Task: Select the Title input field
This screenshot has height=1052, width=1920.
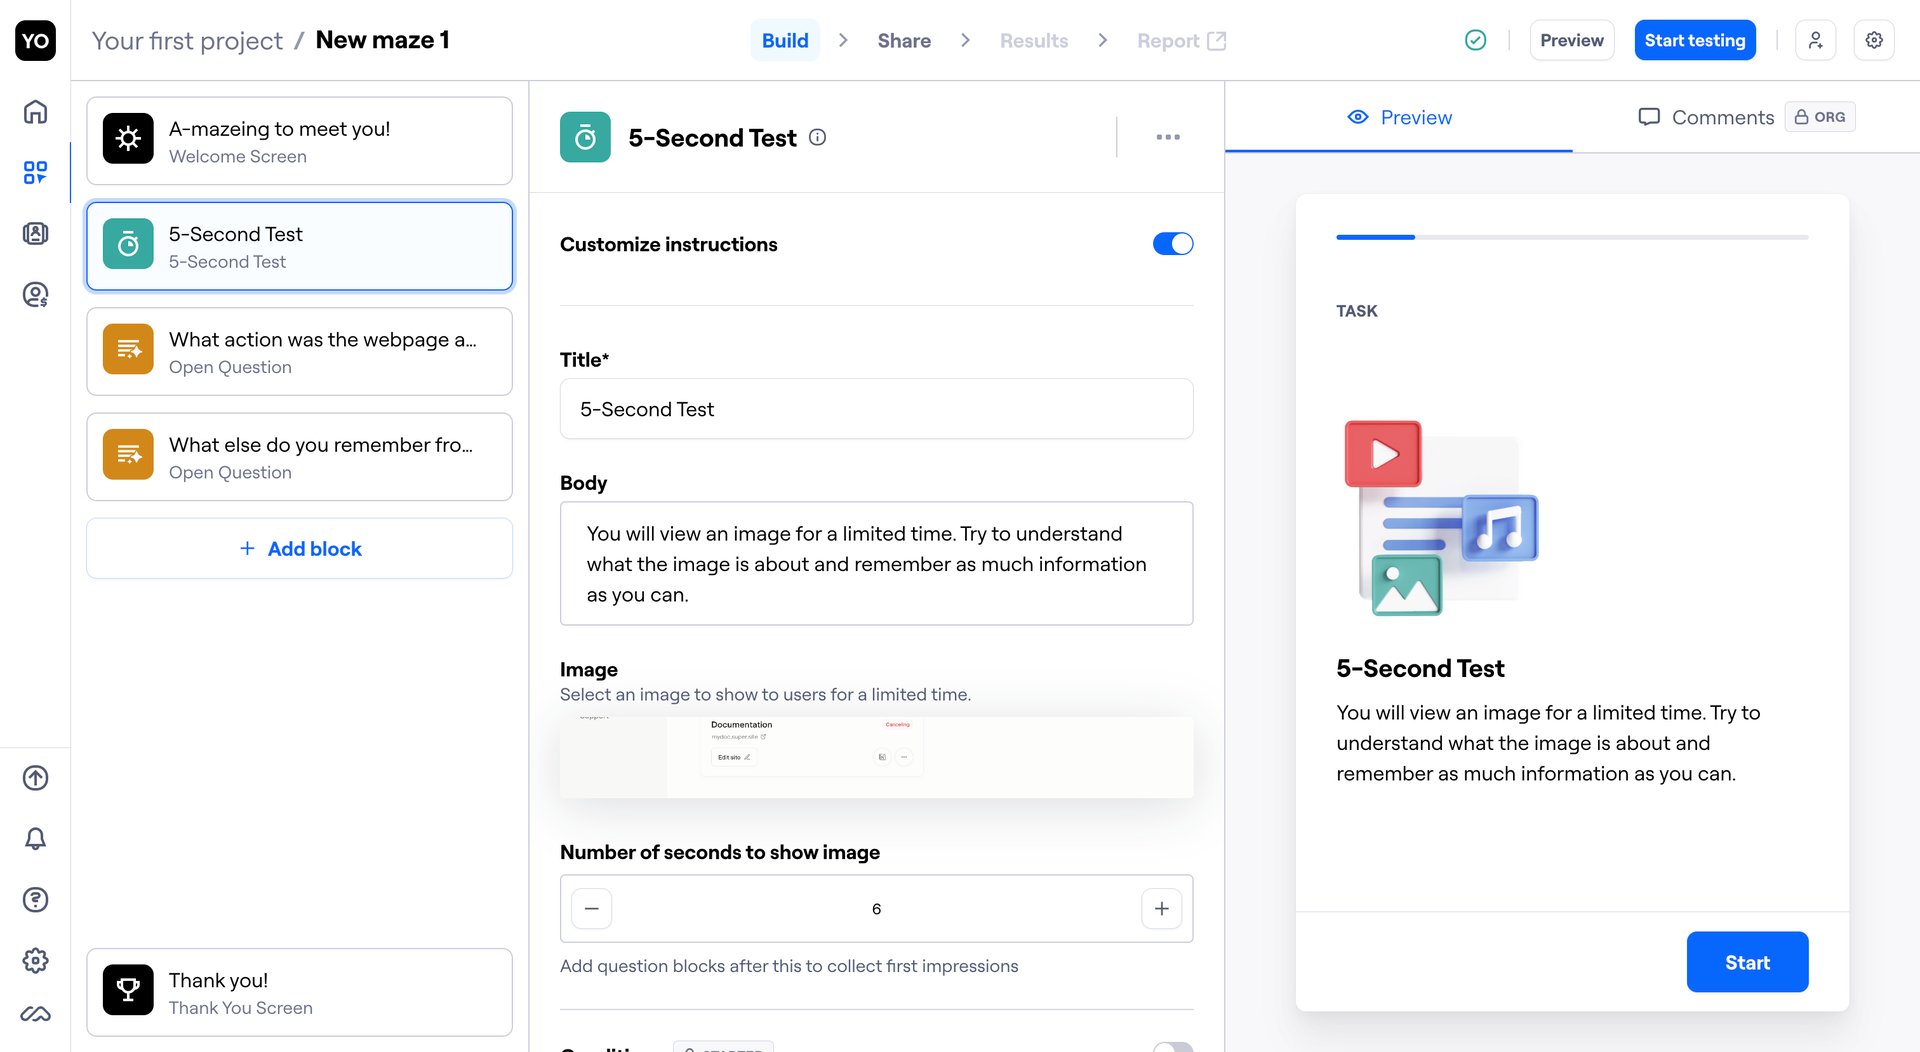Action: [x=876, y=409]
